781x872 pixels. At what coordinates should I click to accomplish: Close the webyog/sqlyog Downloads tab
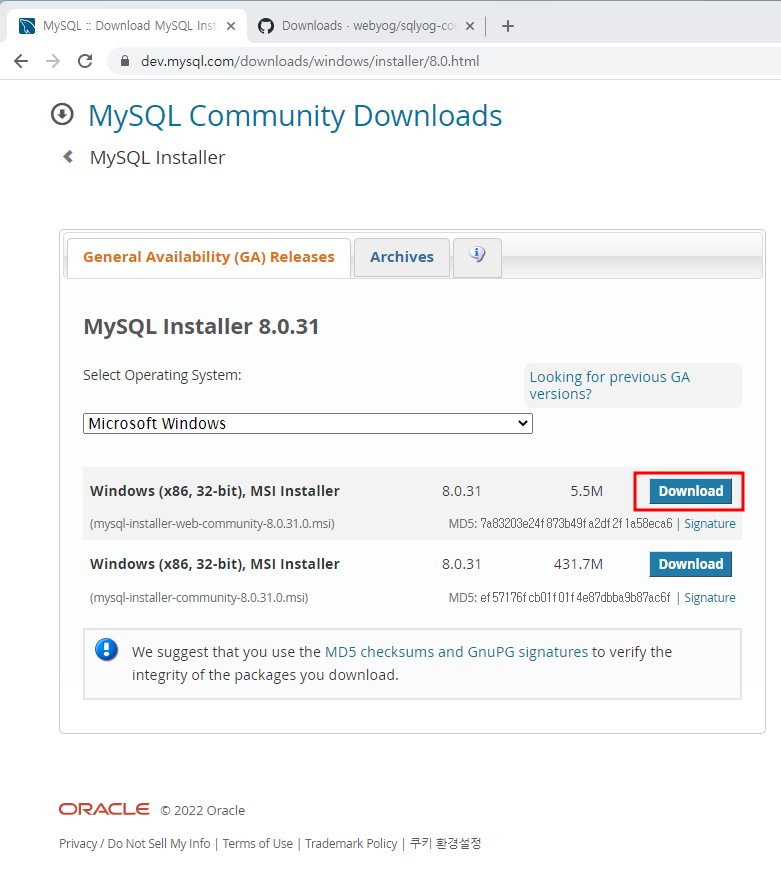[x=470, y=26]
